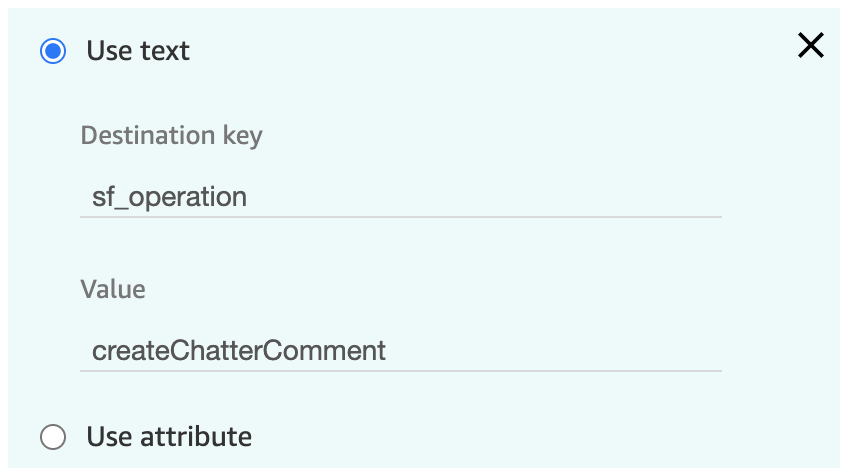Screen dimensions: 848x476
Task: Select the Use attribute radio button
Action: pos(53,437)
